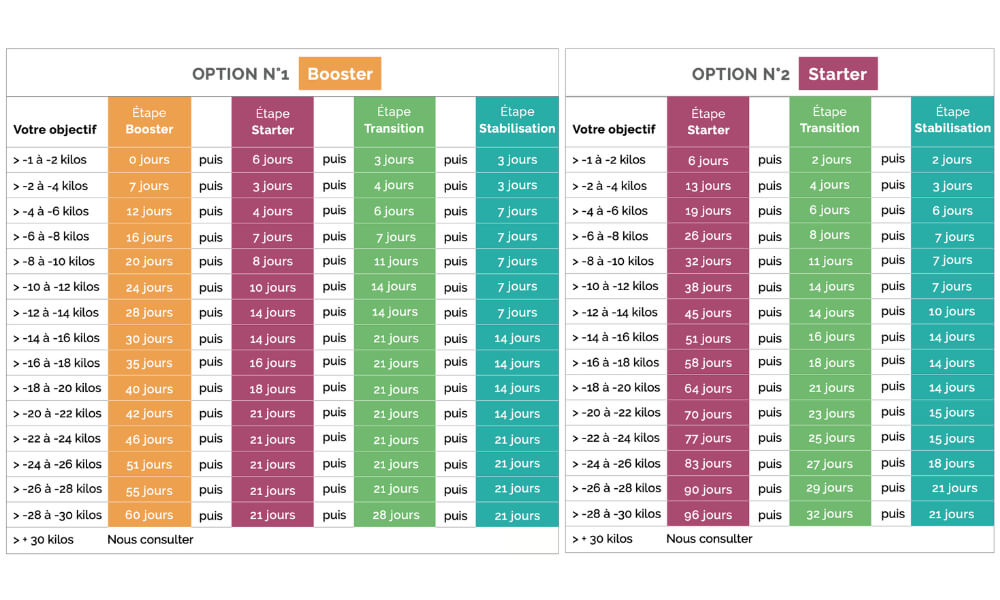Click 'Nous consulter' in the Option N°1 table
The width and height of the screenshot is (1000, 600).
pyautogui.click(x=150, y=540)
